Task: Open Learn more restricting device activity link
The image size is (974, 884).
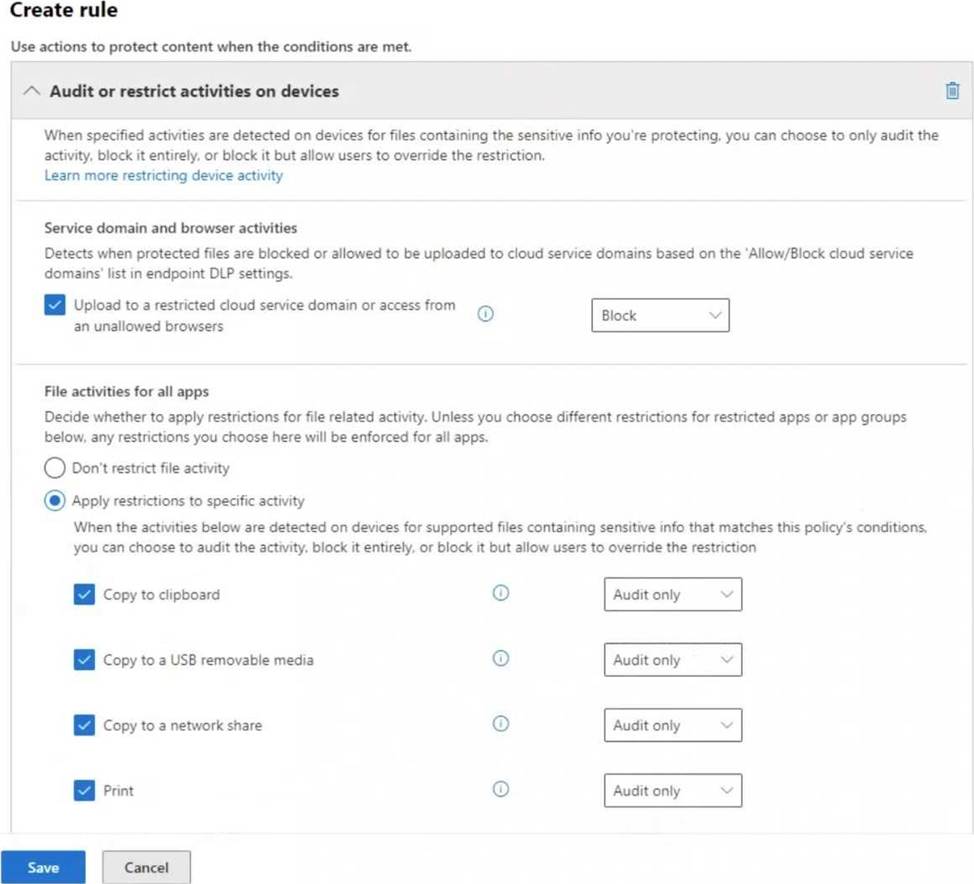Action: click(x=163, y=175)
